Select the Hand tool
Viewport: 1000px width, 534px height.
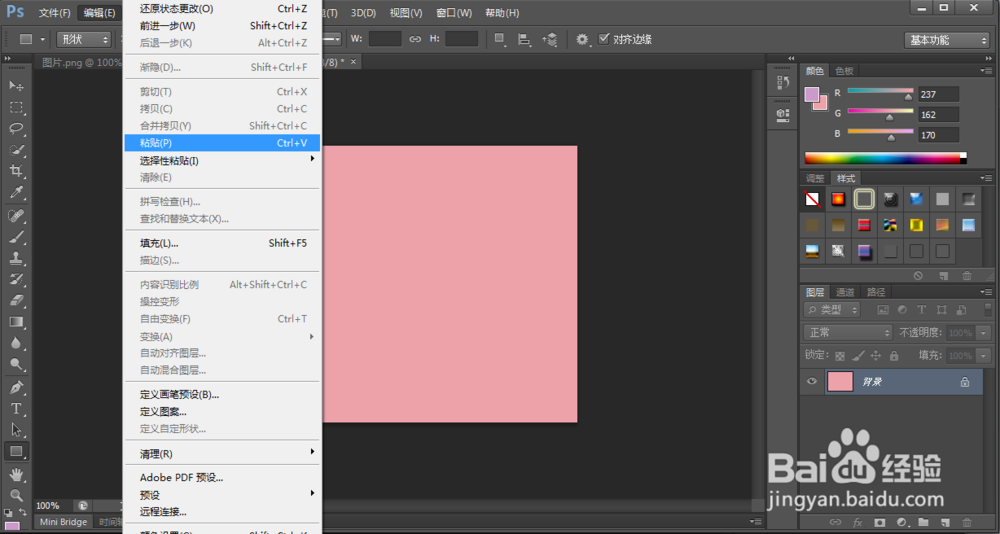[x=16, y=475]
